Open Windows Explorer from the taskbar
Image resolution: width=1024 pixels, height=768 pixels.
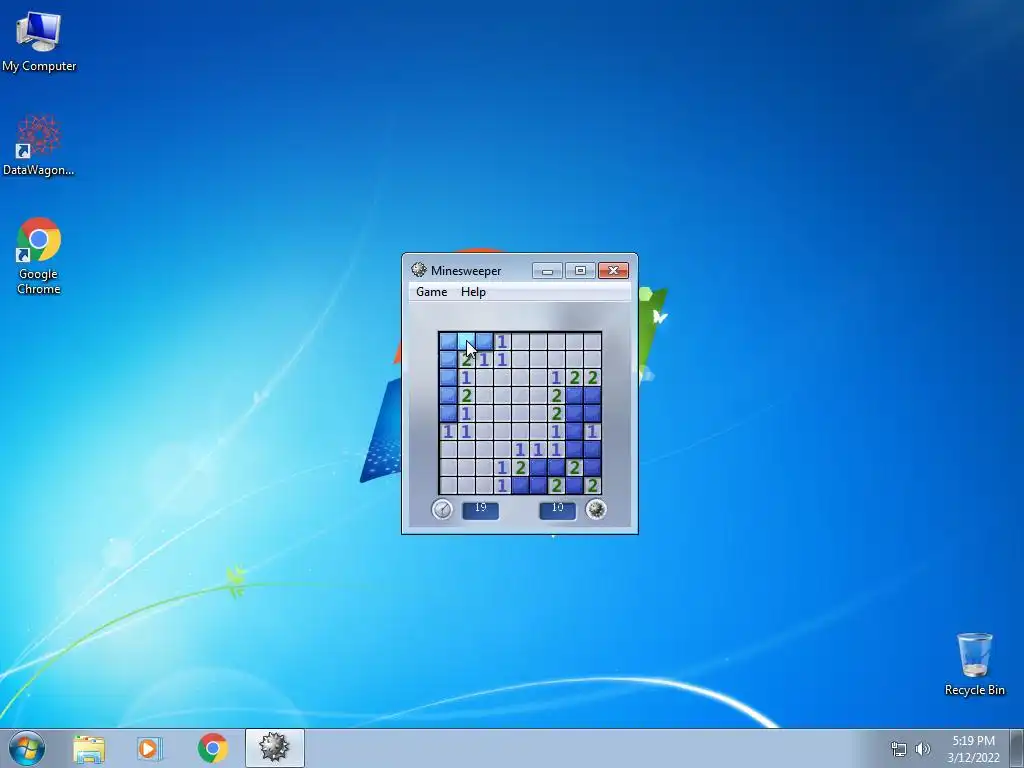89,748
